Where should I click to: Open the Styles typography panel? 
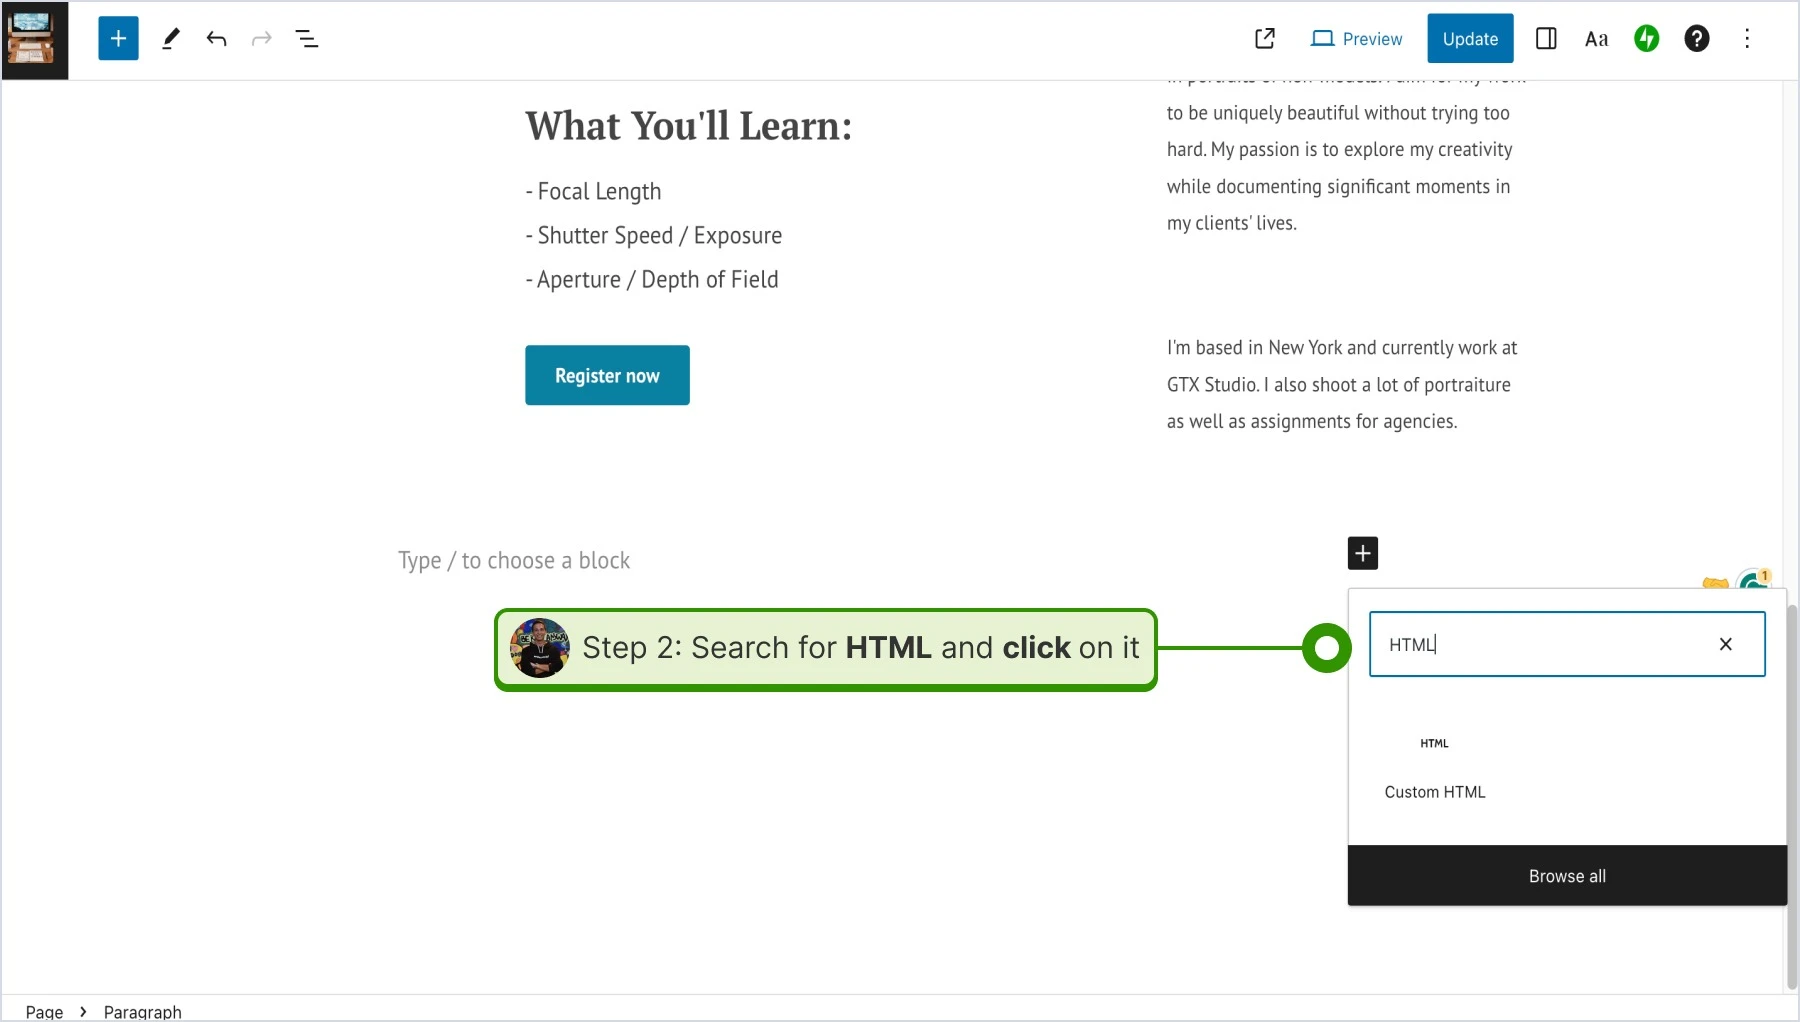pyautogui.click(x=1597, y=39)
